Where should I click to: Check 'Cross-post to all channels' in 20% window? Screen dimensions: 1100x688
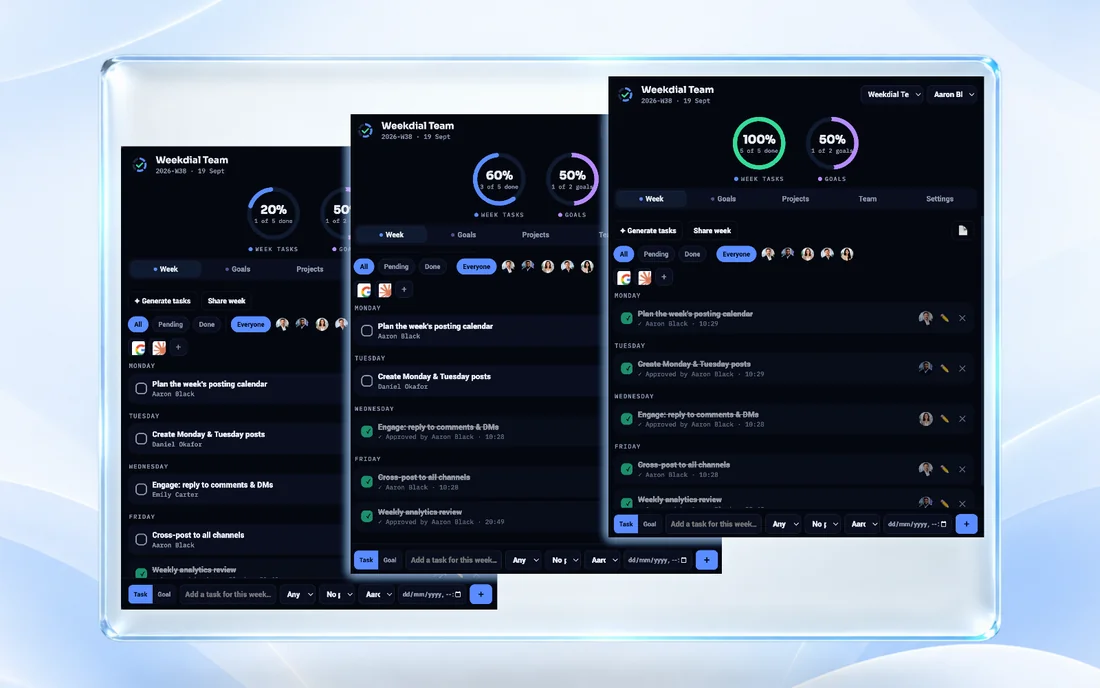141,539
